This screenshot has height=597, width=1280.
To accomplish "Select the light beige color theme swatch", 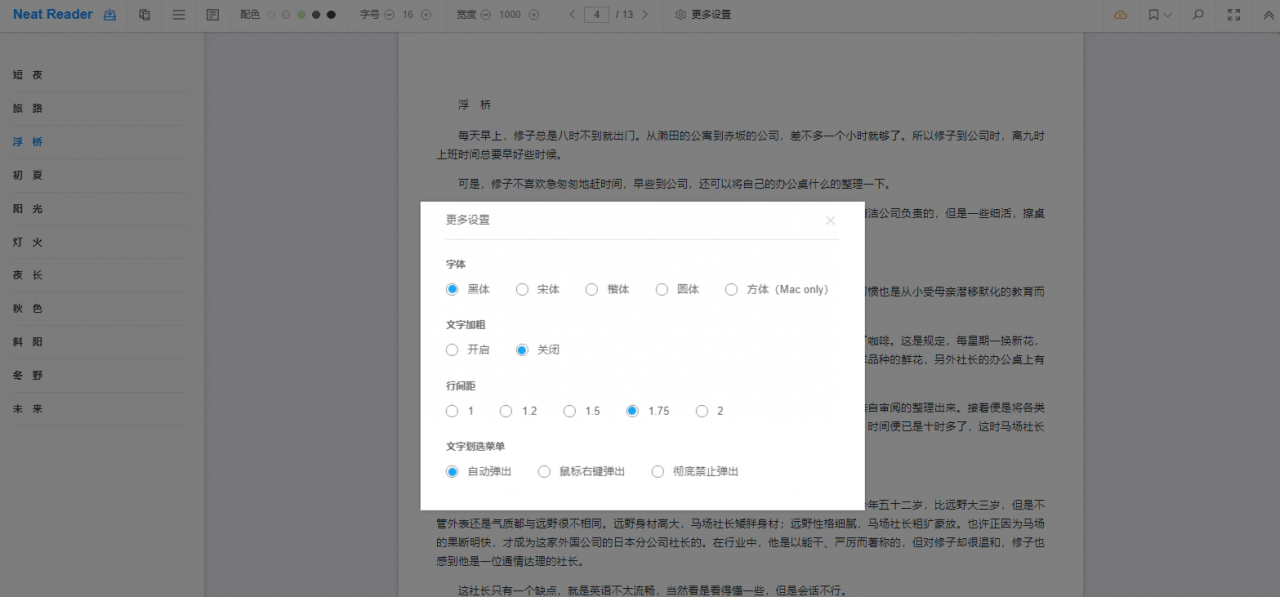I will [x=286, y=15].
